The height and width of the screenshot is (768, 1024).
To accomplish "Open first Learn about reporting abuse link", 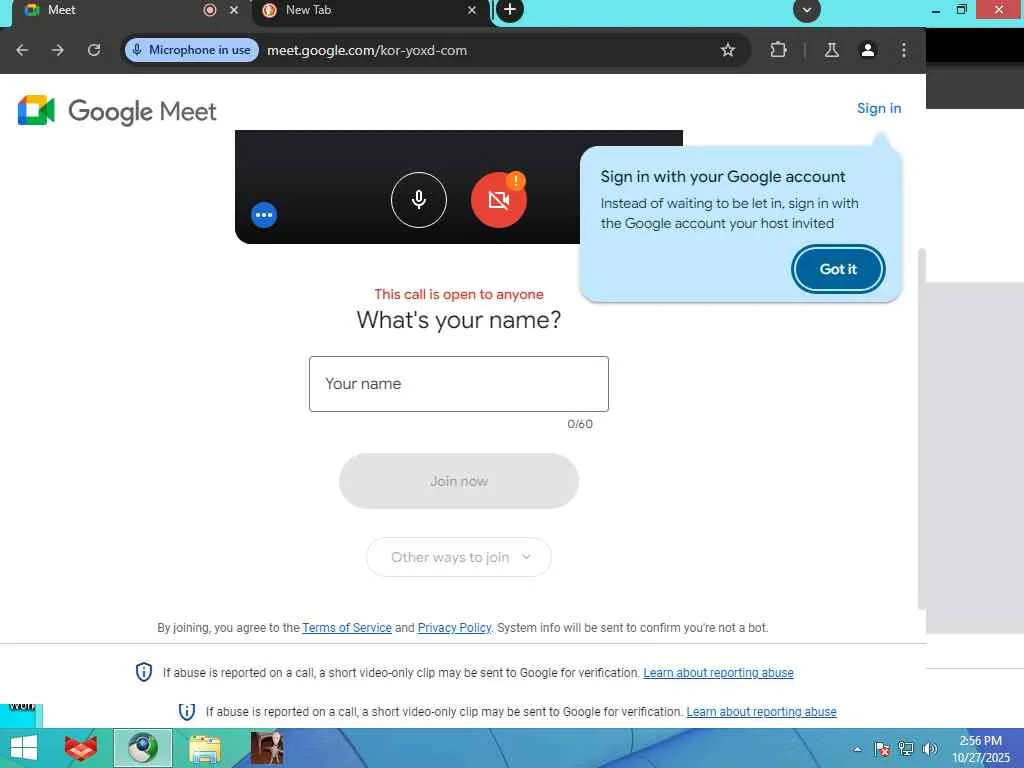I will [718, 673].
